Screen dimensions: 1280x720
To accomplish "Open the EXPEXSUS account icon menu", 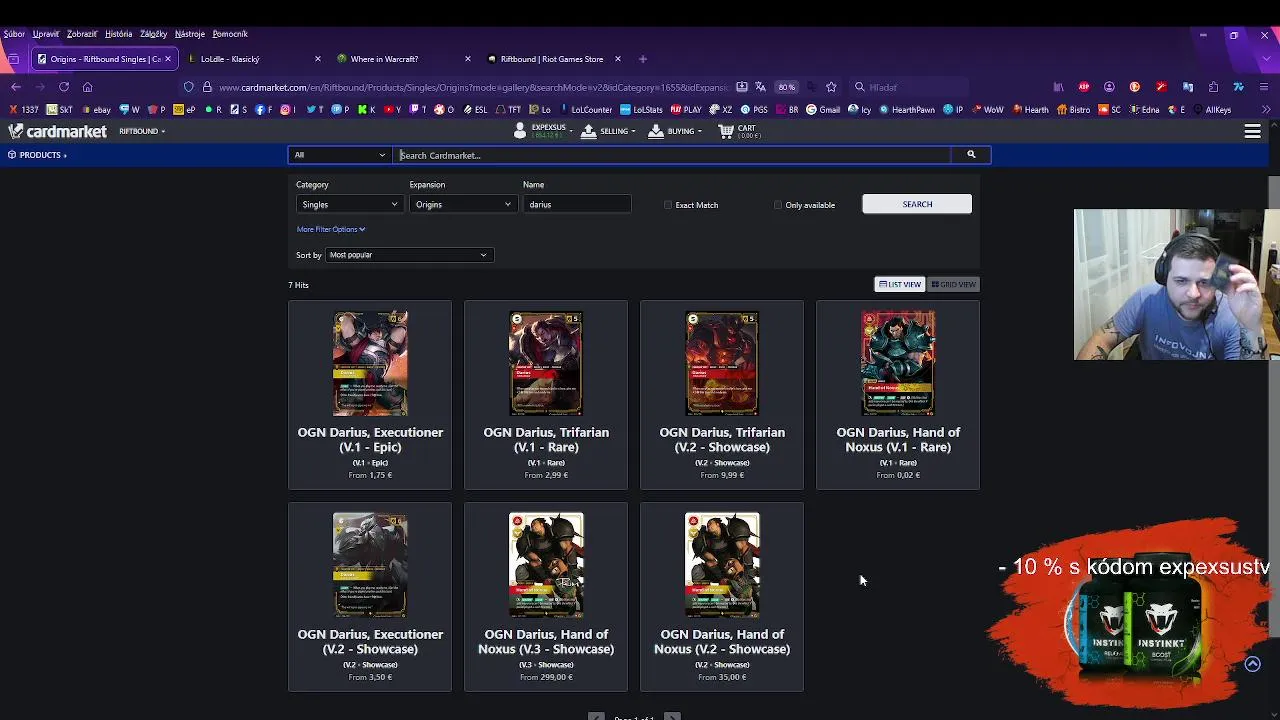I will [x=520, y=131].
